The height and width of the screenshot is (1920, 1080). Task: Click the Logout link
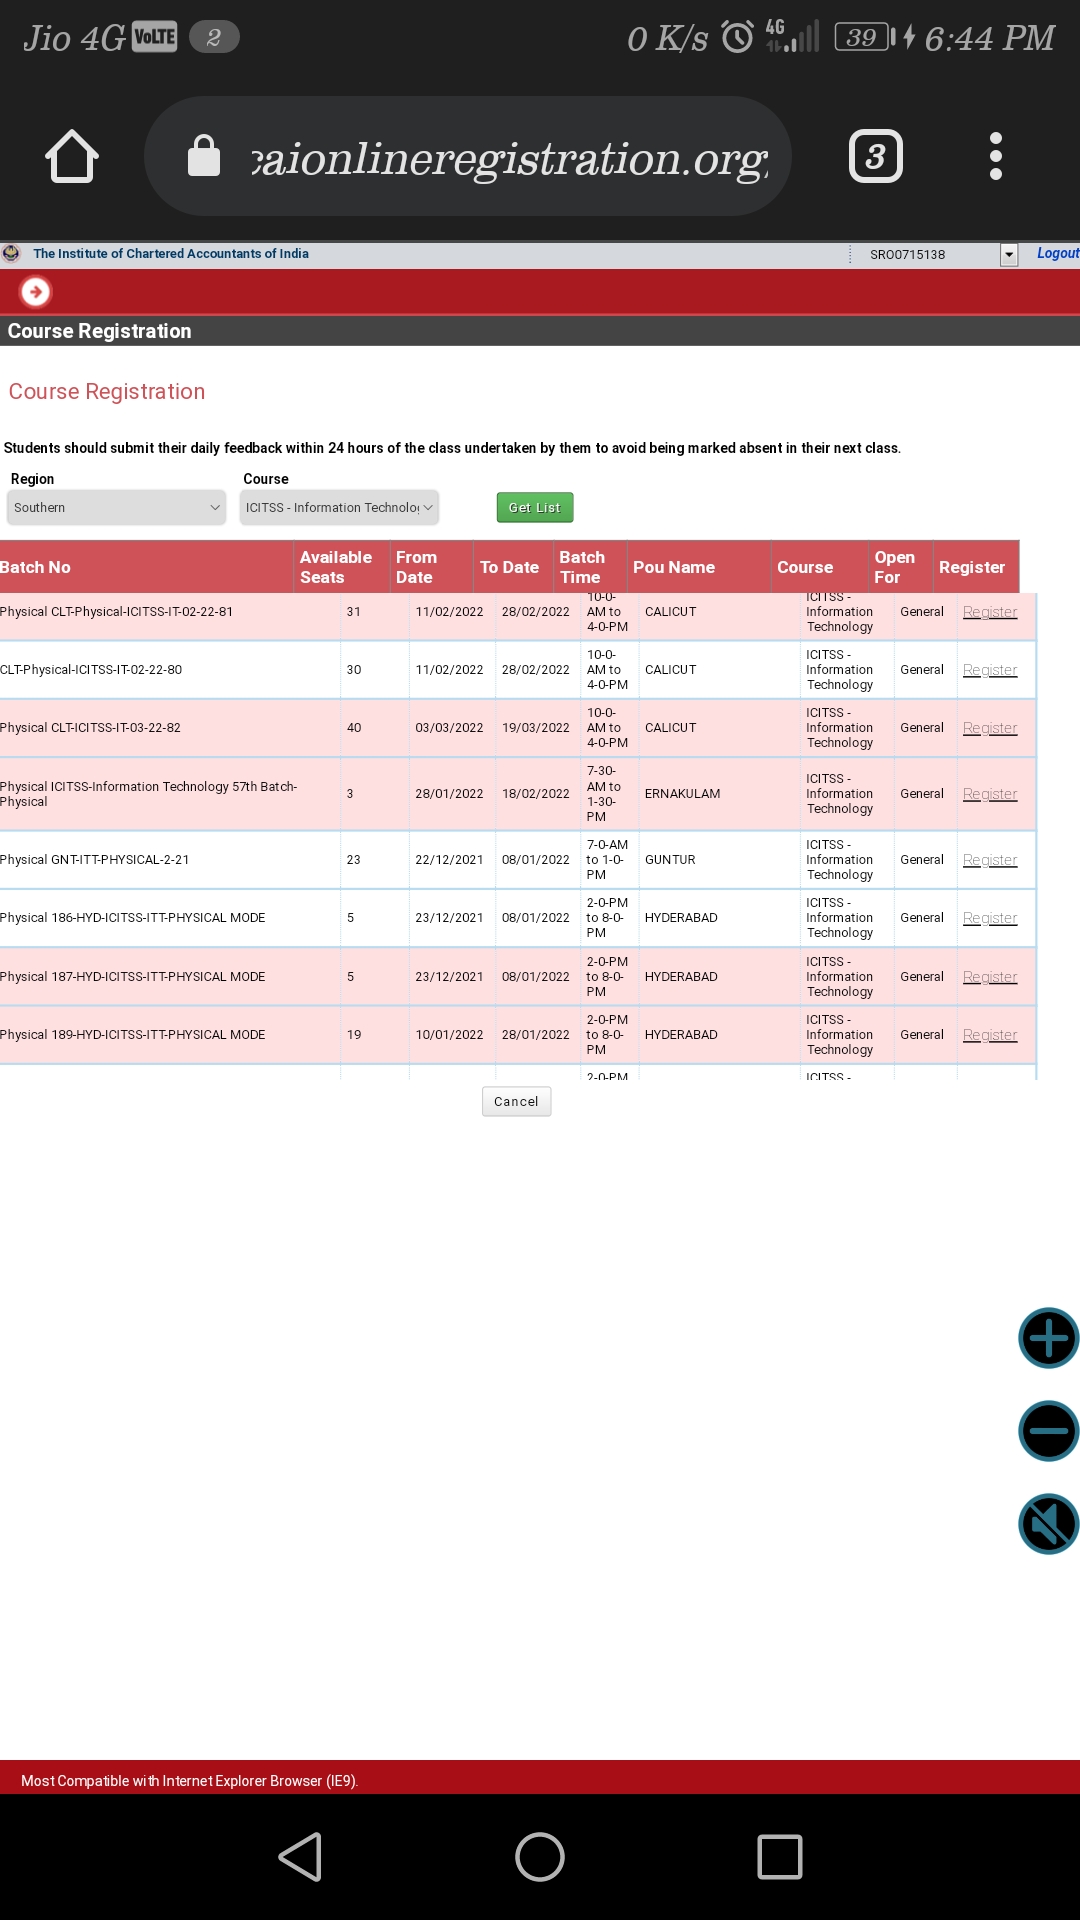pyautogui.click(x=1057, y=254)
